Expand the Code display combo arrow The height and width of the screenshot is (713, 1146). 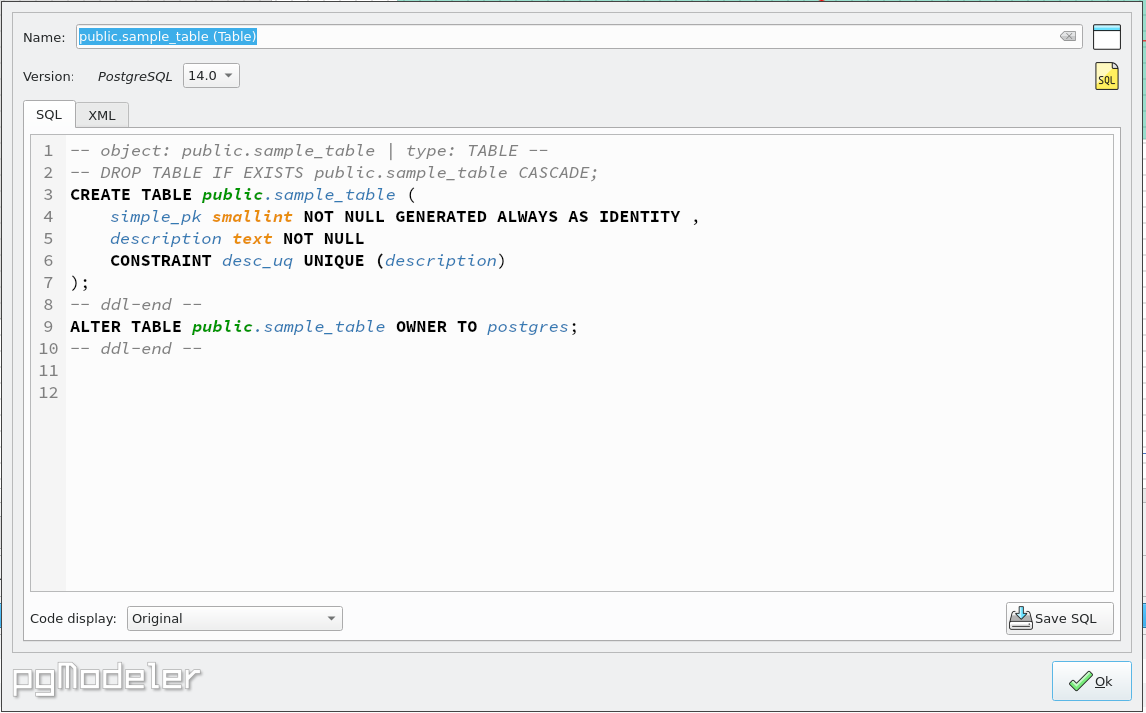click(x=331, y=618)
